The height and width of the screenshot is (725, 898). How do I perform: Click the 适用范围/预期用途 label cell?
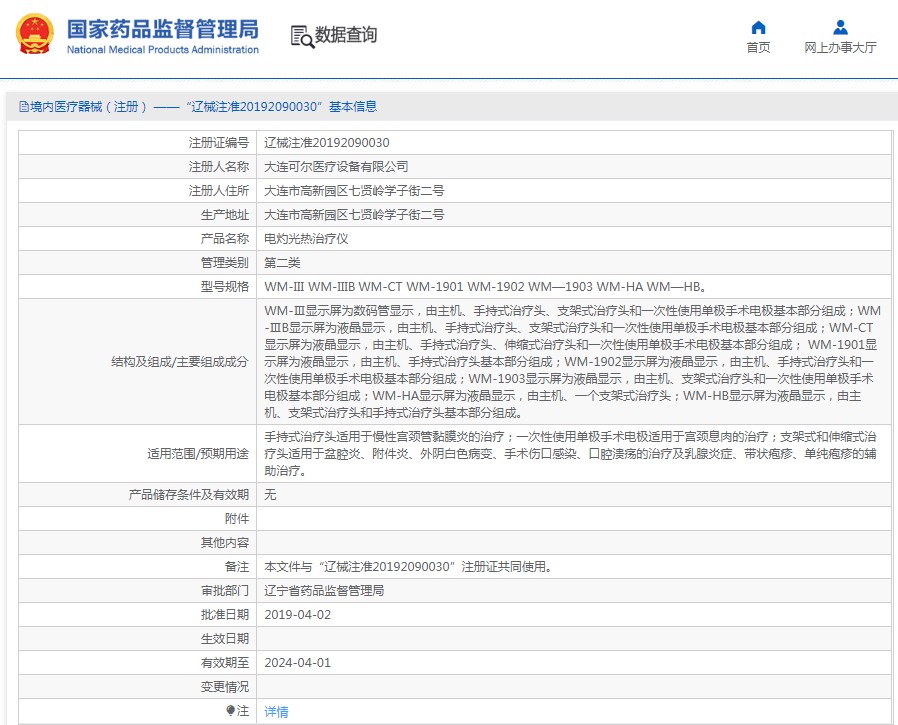[x=137, y=454]
